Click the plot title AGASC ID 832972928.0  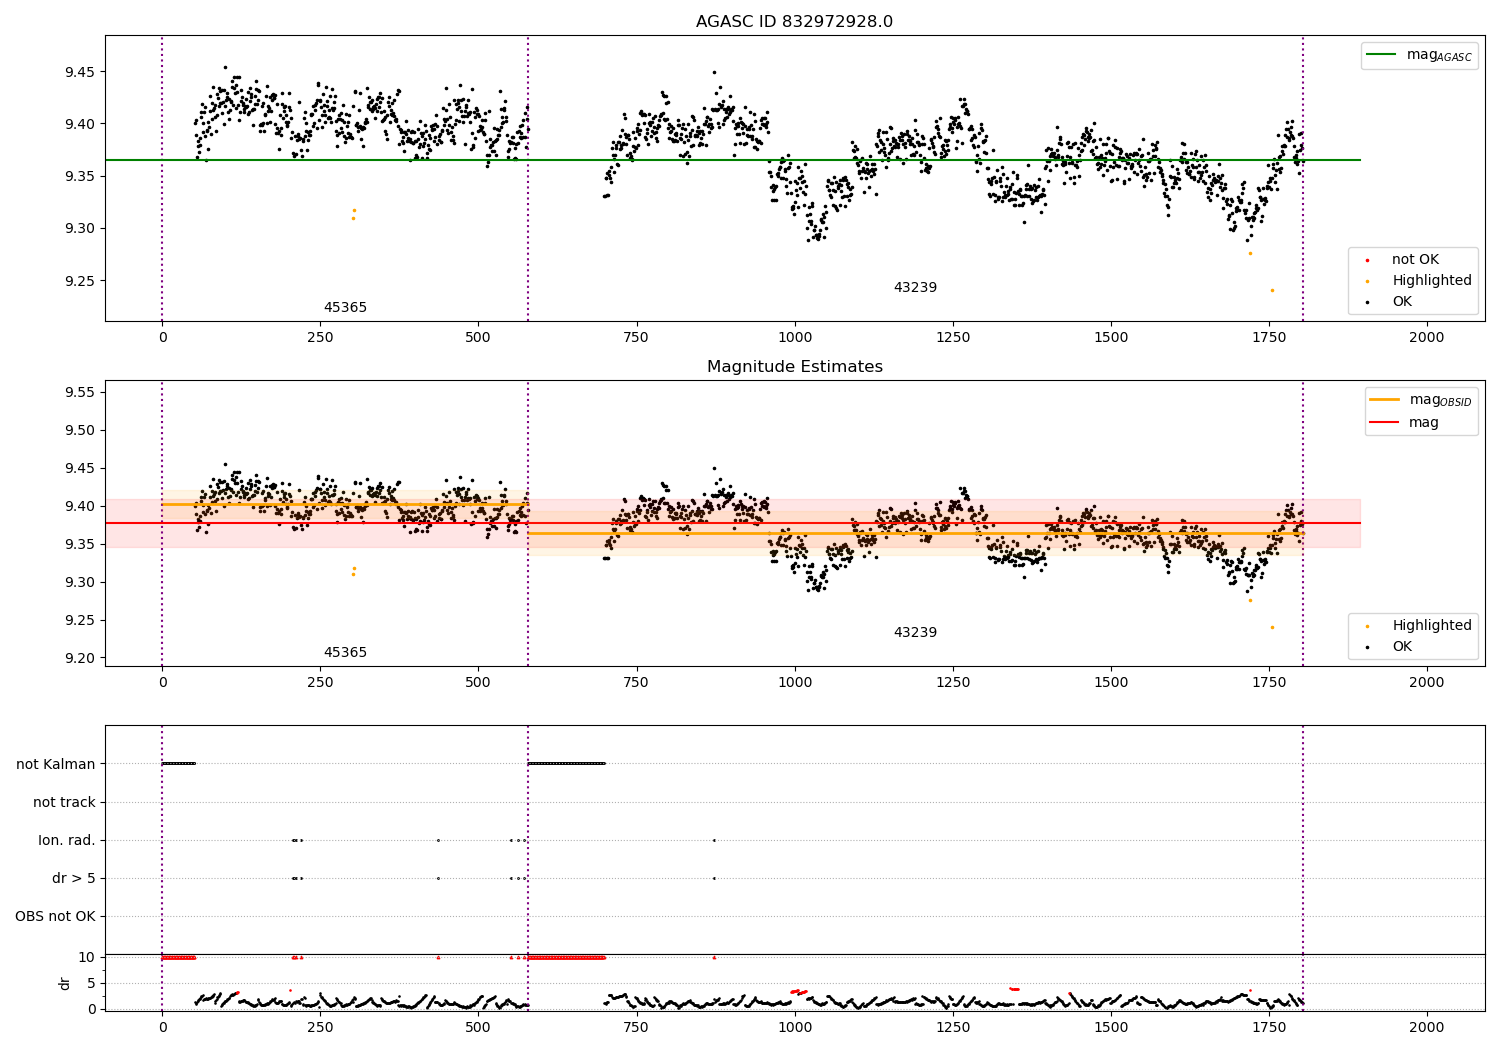point(794,22)
